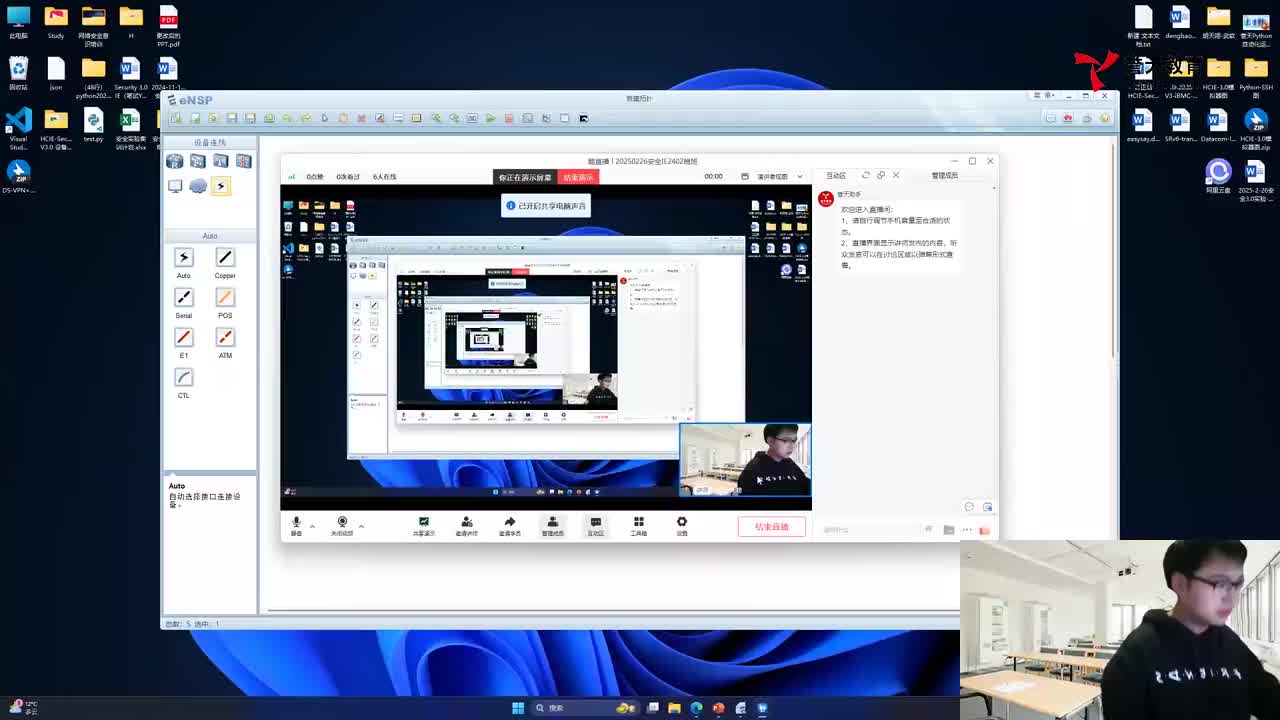Viewport: 1280px width, 720px height.
Task: Click the refresh icon in the chat panel header
Action: coord(866,175)
